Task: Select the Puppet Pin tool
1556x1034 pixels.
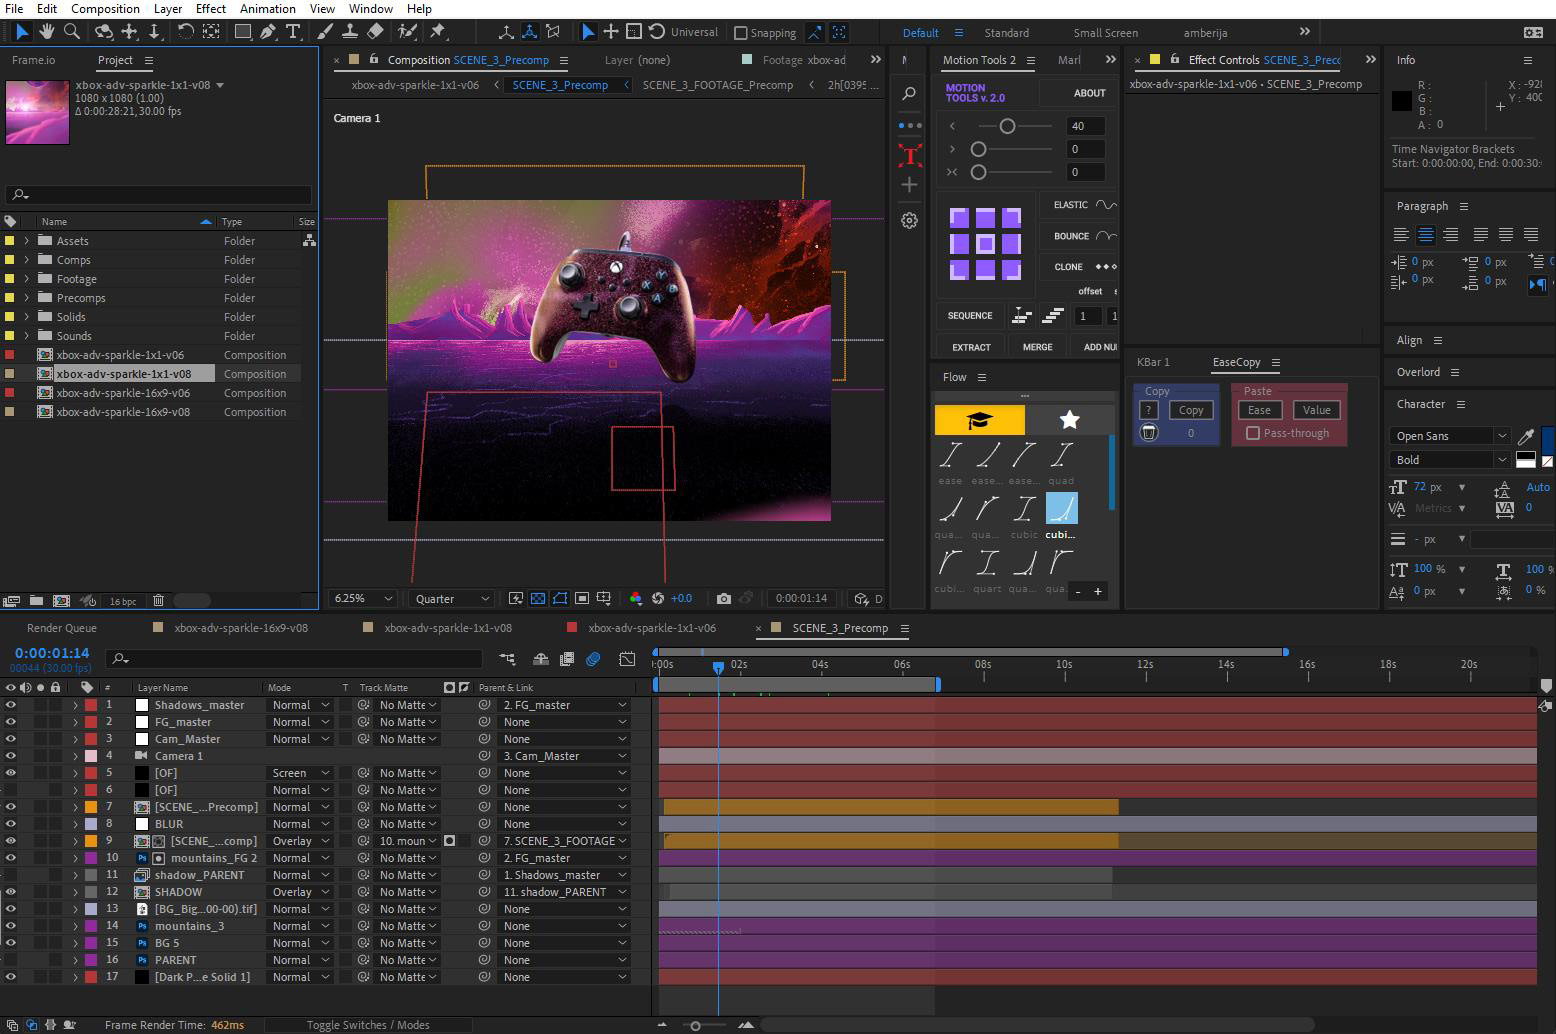Action: tap(438, 32)
